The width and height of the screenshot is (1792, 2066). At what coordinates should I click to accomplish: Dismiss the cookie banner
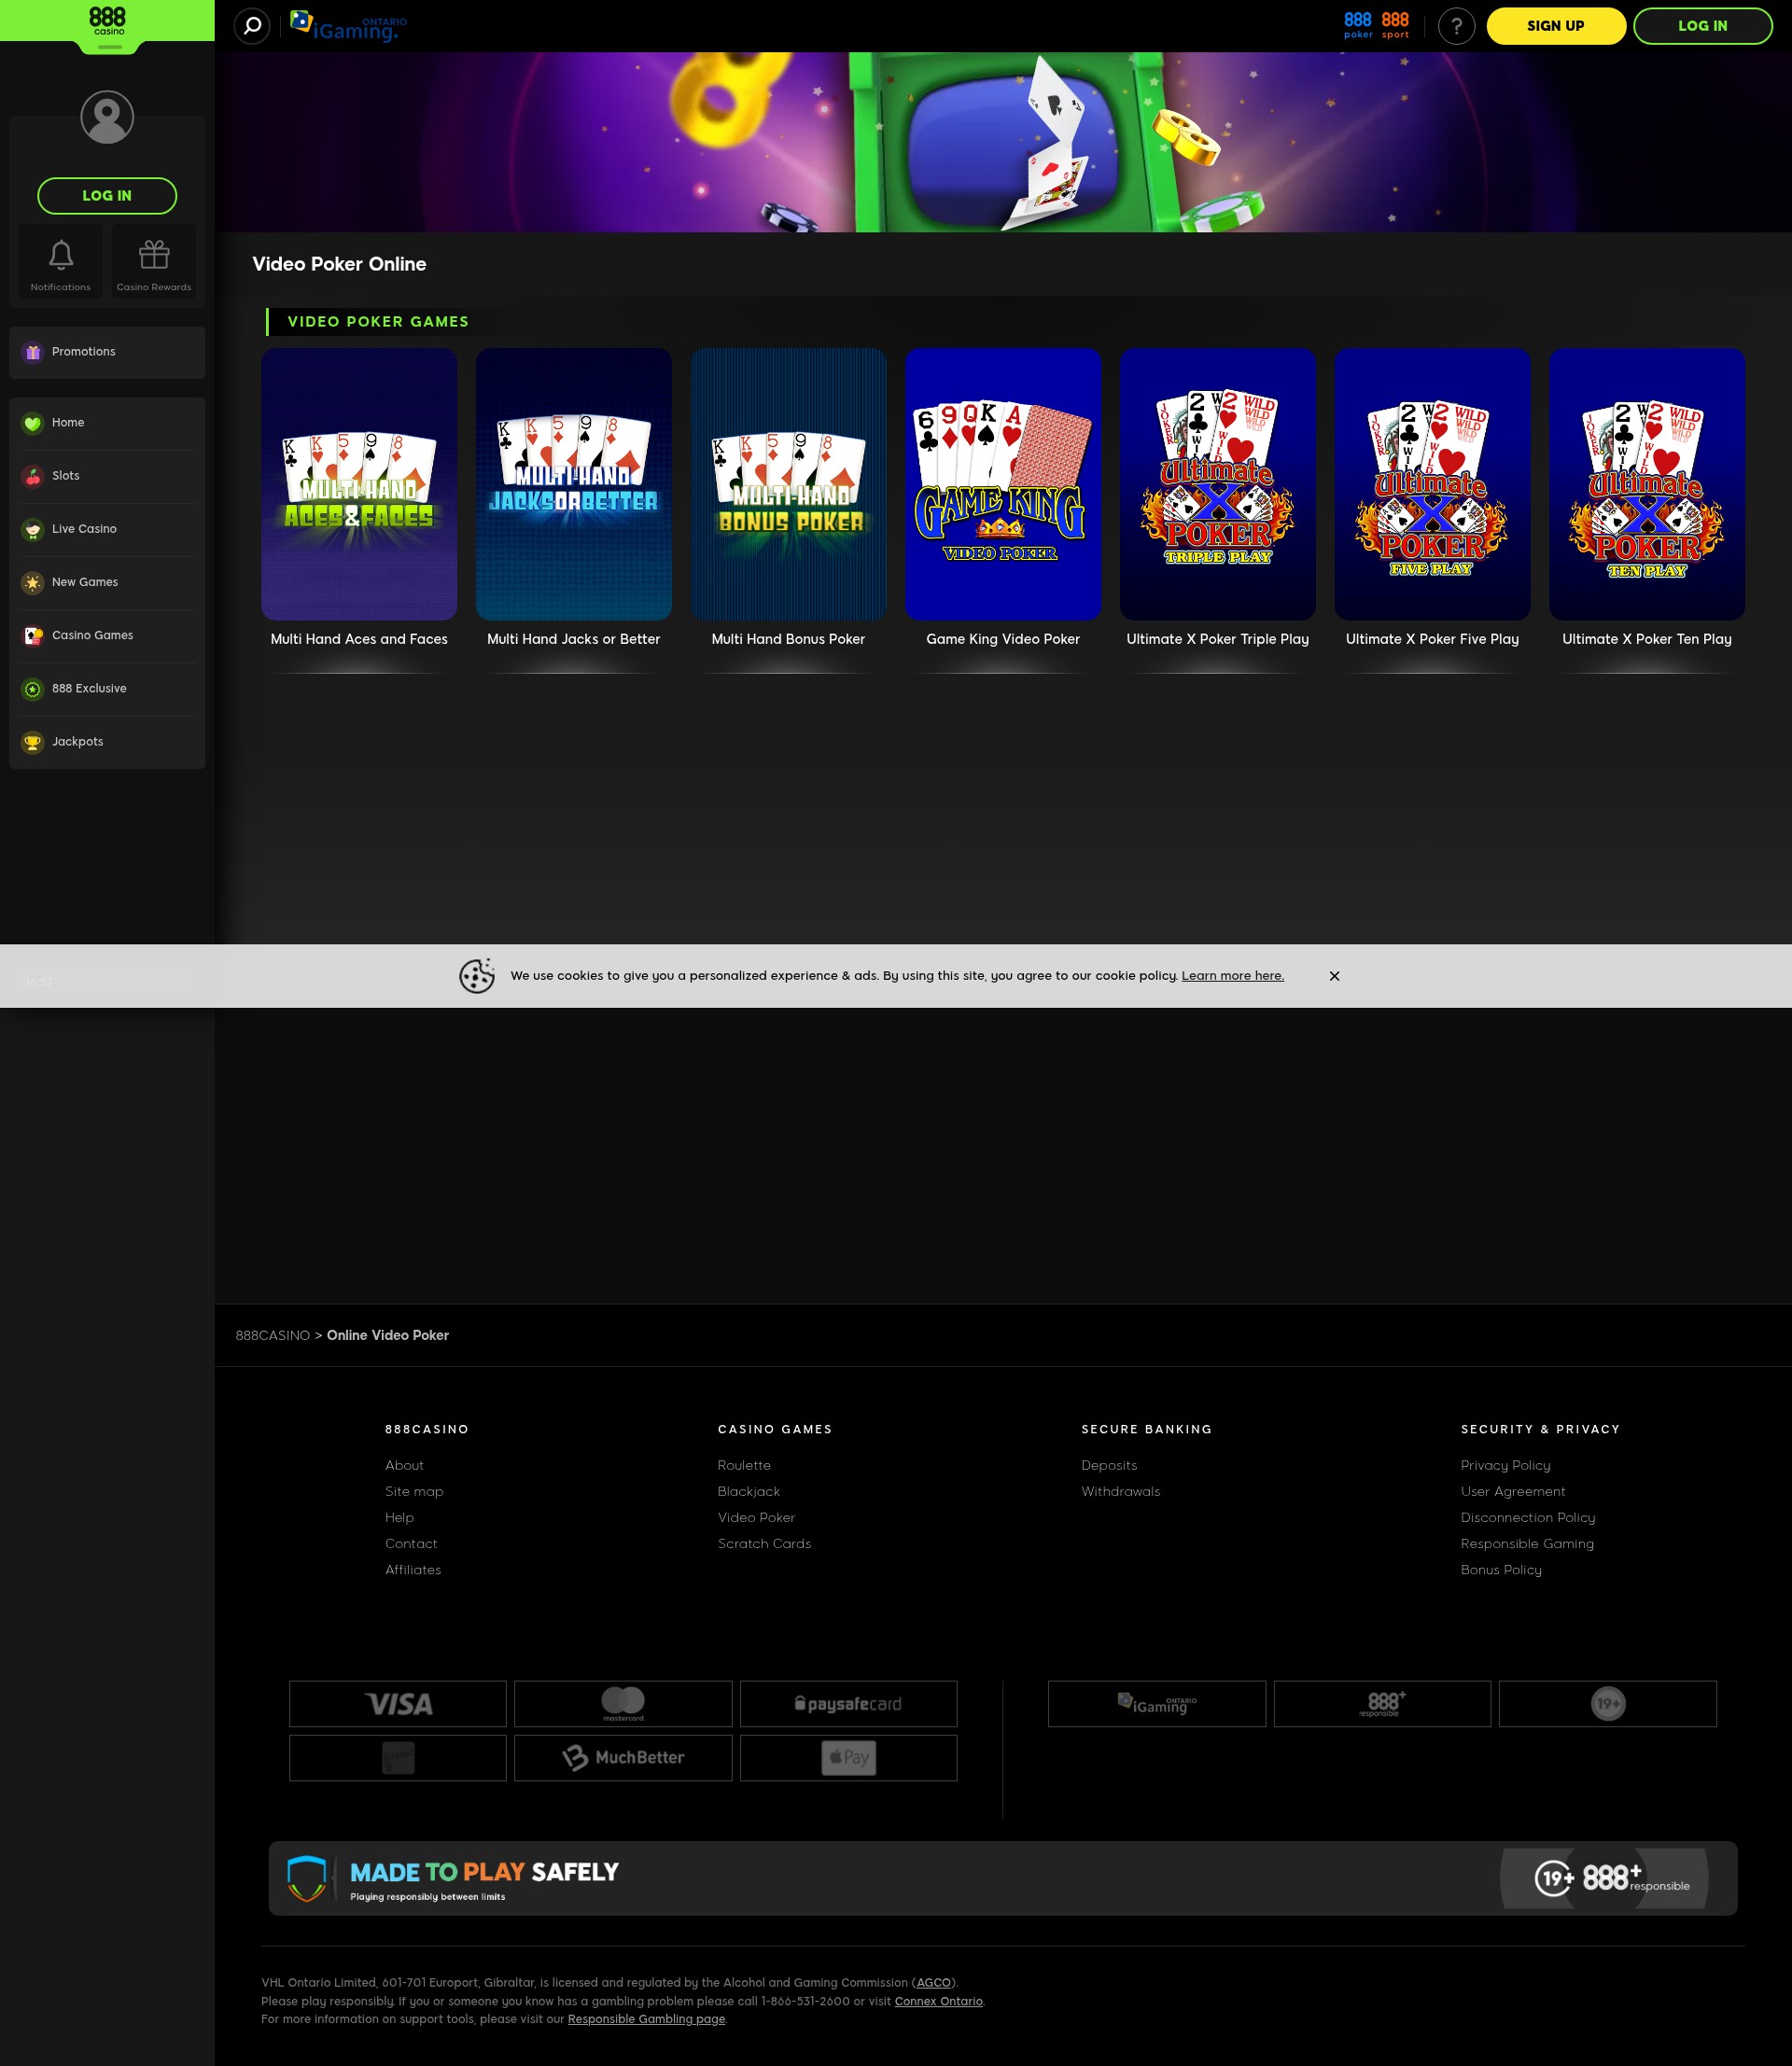point(1334,976)
